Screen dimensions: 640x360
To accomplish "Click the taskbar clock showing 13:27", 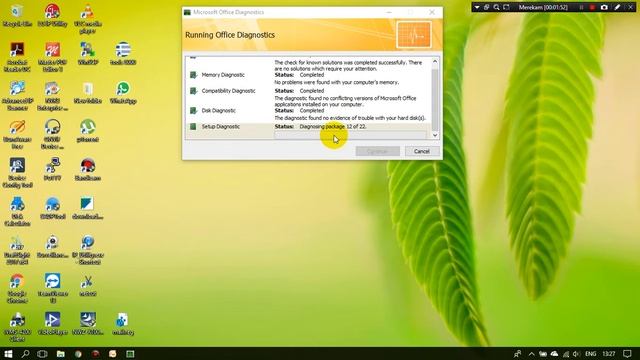I will 609,353.
